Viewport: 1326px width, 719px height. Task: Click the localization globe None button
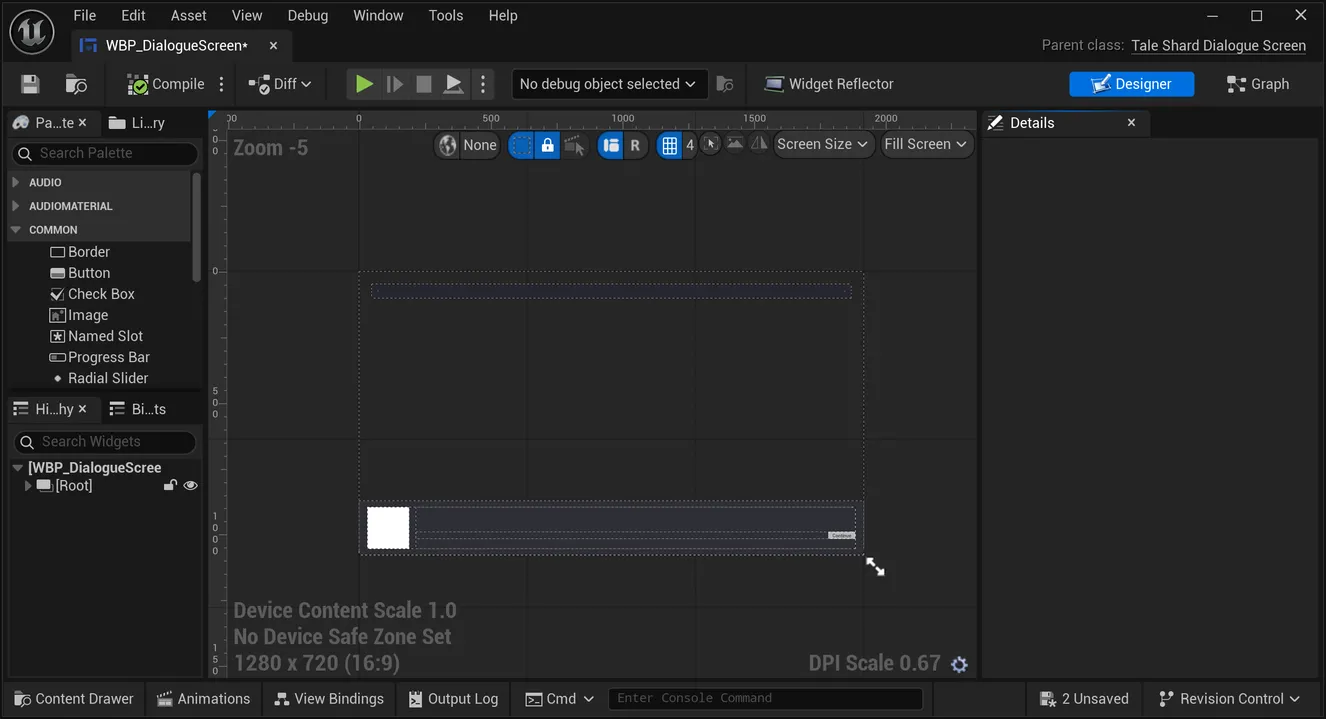(x=467, y=145)
